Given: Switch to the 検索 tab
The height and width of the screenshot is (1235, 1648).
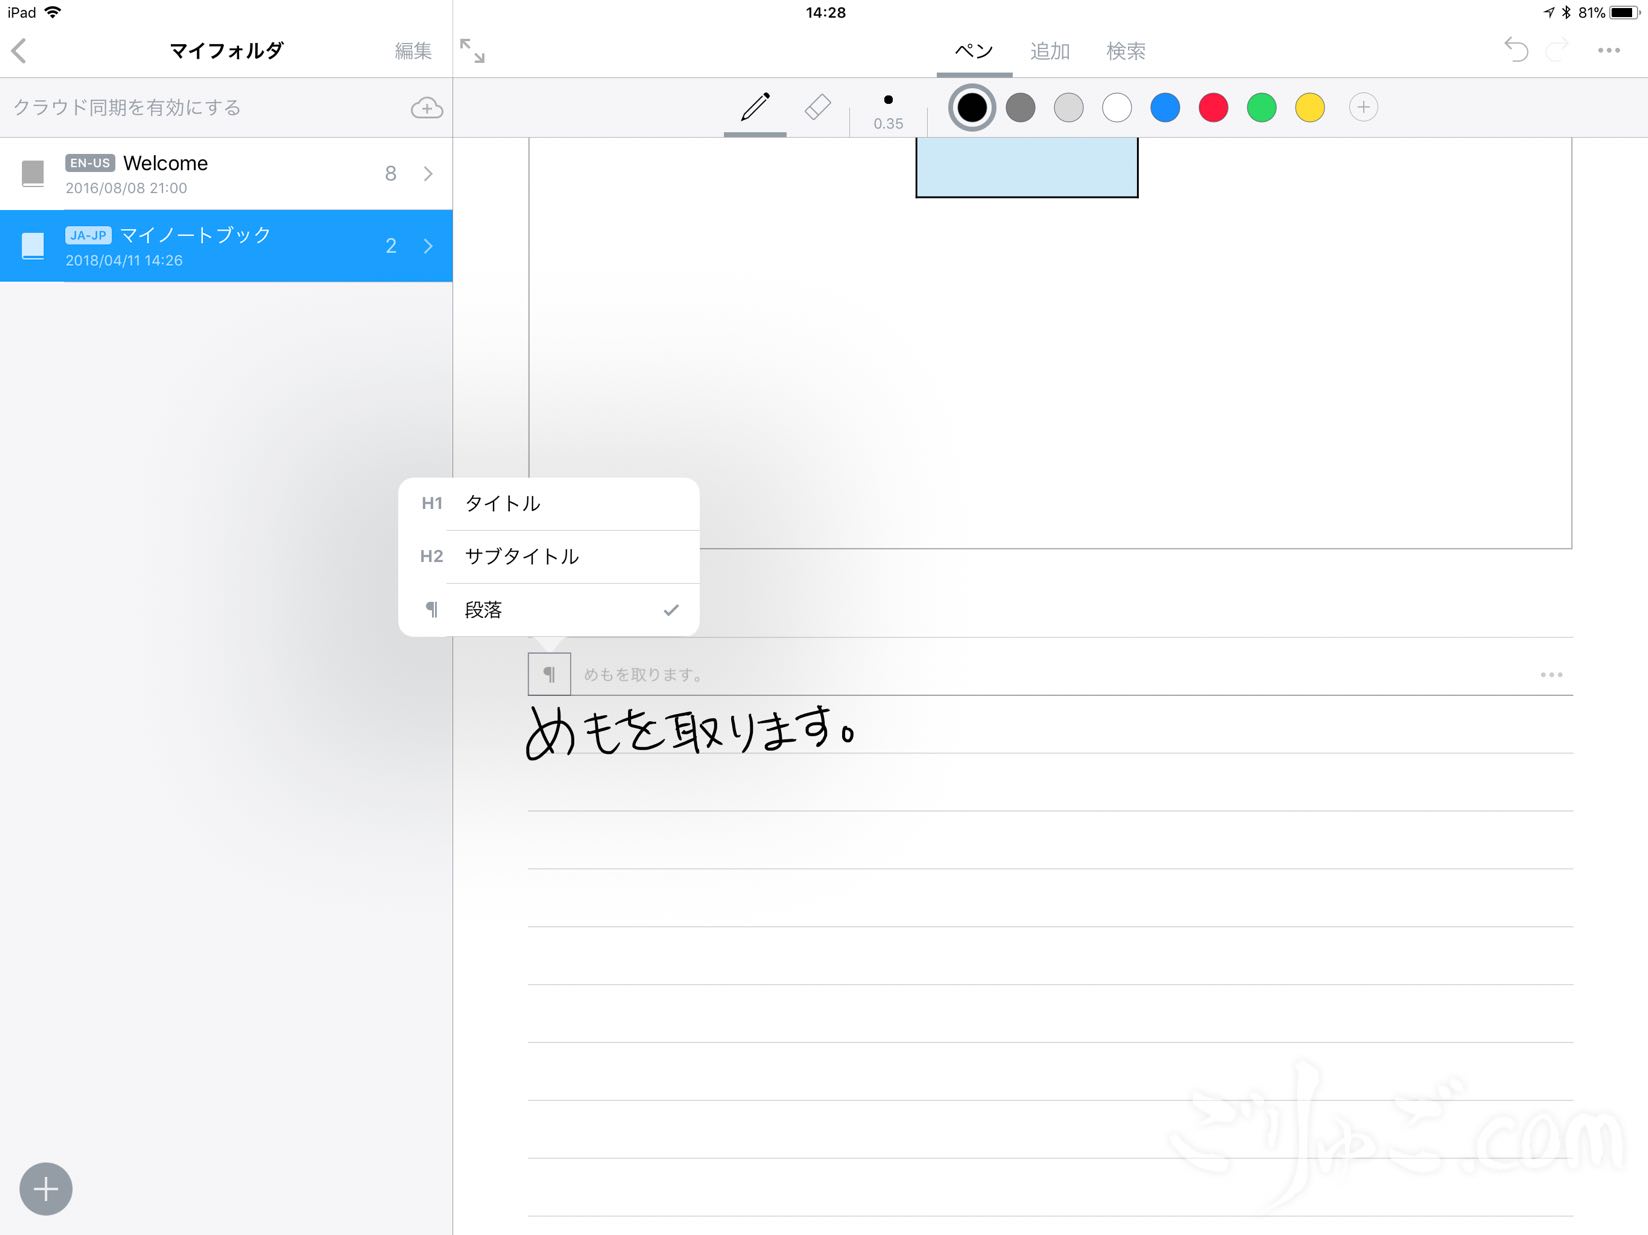Looking at the screenshot, I should (1126, 51).
